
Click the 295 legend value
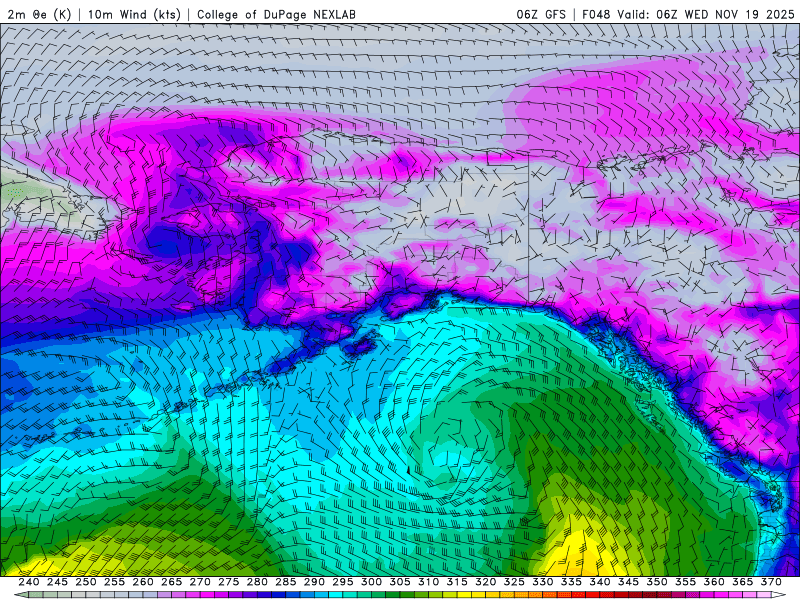click(343, 582)
